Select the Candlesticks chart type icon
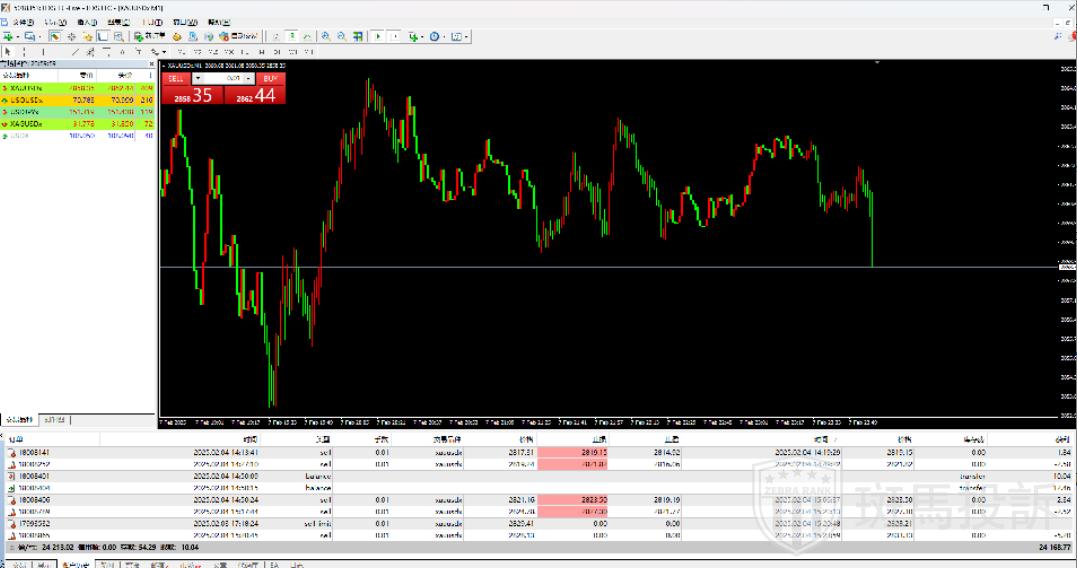The width and height of the screenshot is (1077, 568). (x=292, y=37)
